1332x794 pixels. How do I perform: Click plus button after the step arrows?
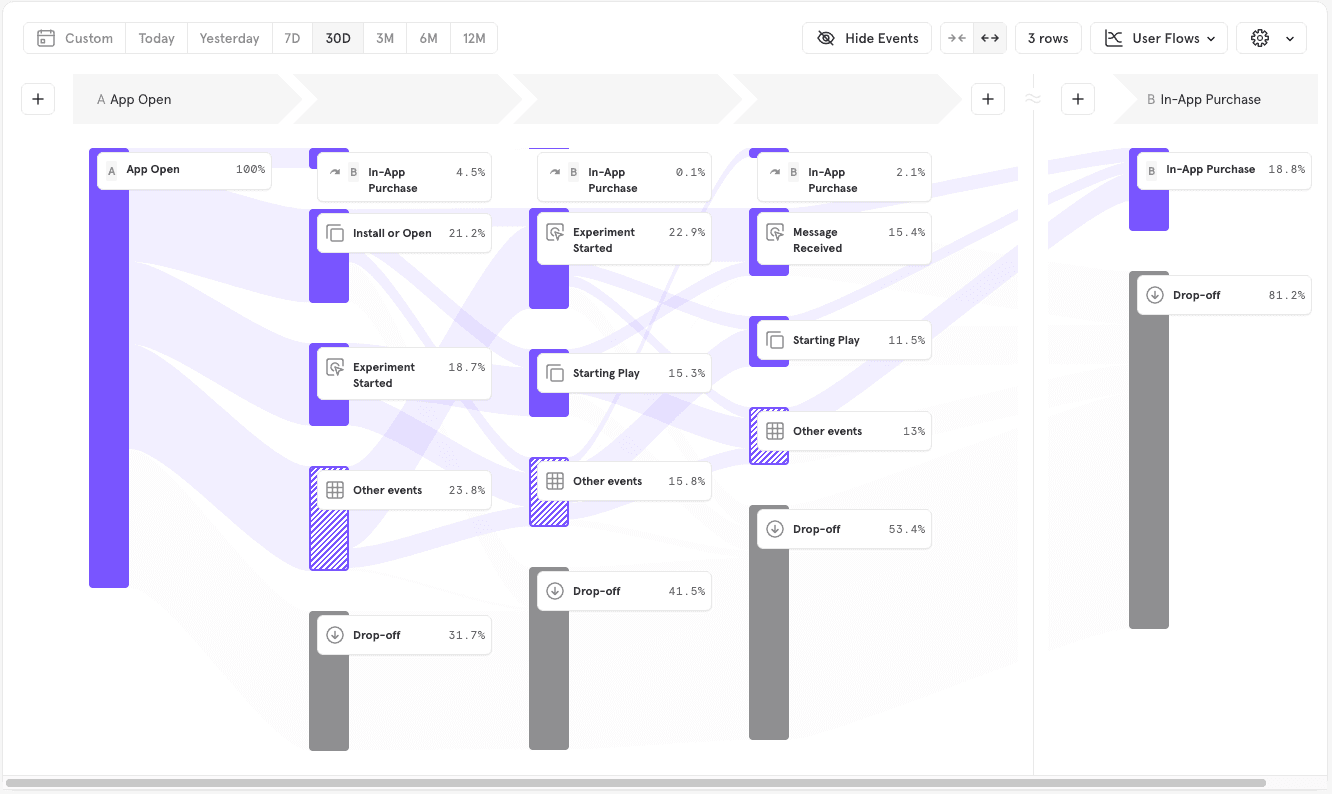(x=987, y=99)
